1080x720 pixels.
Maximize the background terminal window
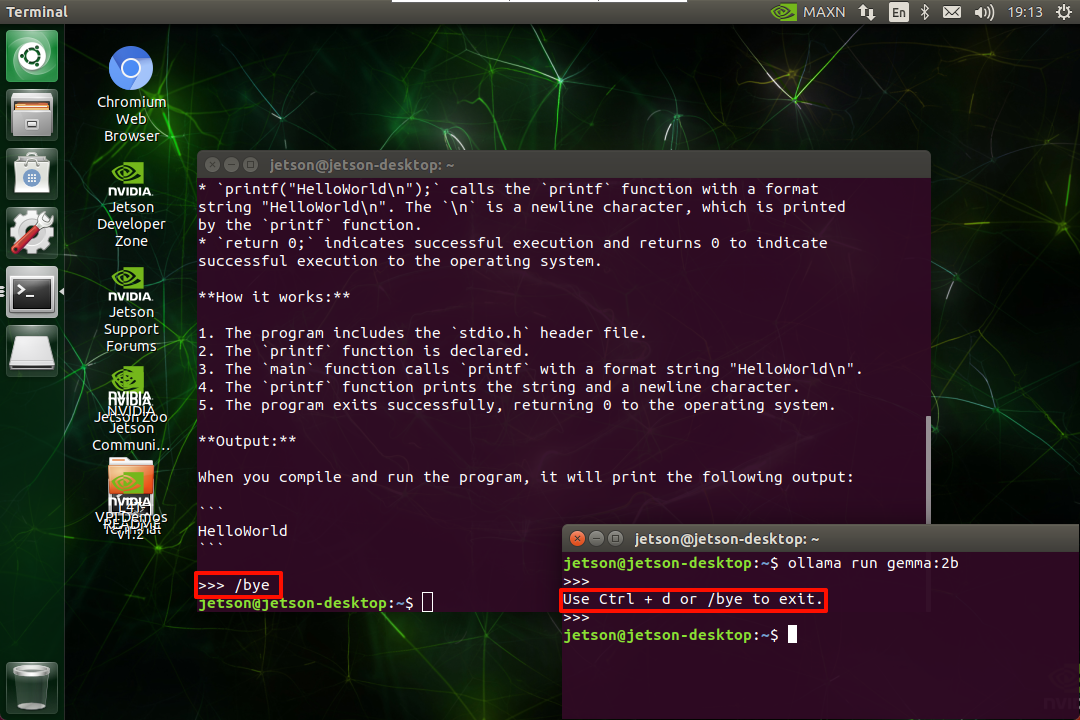tap(251, 165)
